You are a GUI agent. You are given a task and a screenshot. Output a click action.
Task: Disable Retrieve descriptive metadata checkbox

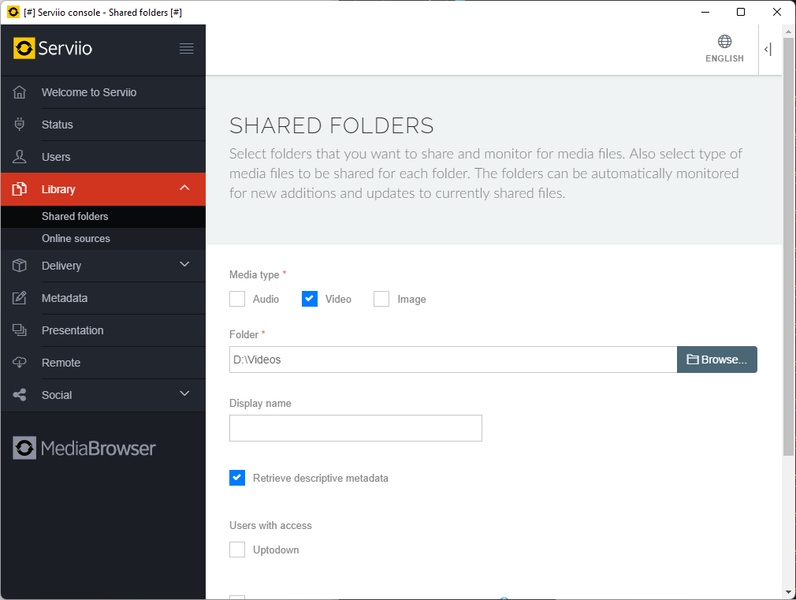click(237, 478)
